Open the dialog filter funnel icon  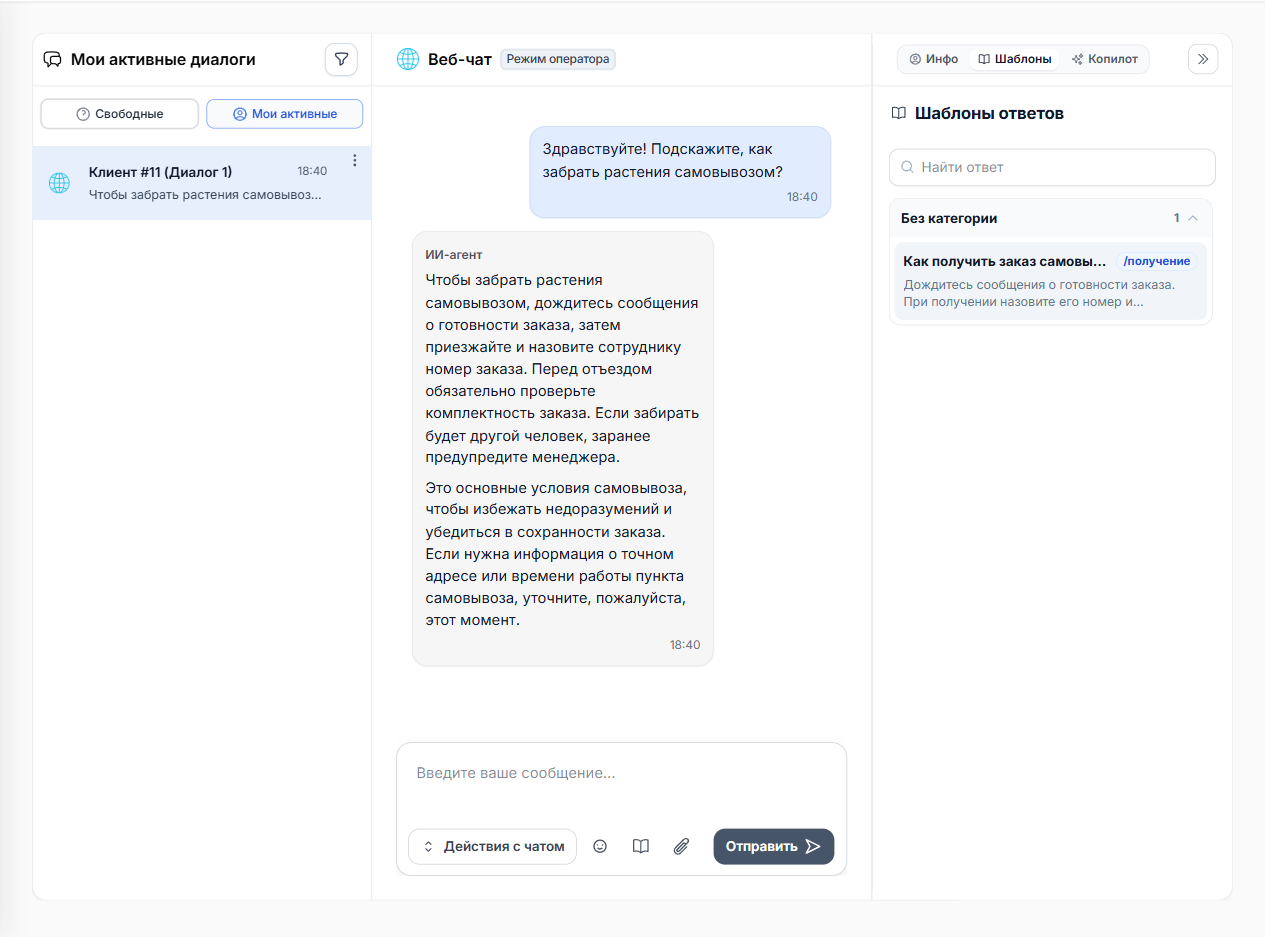(x=341, y=59)
